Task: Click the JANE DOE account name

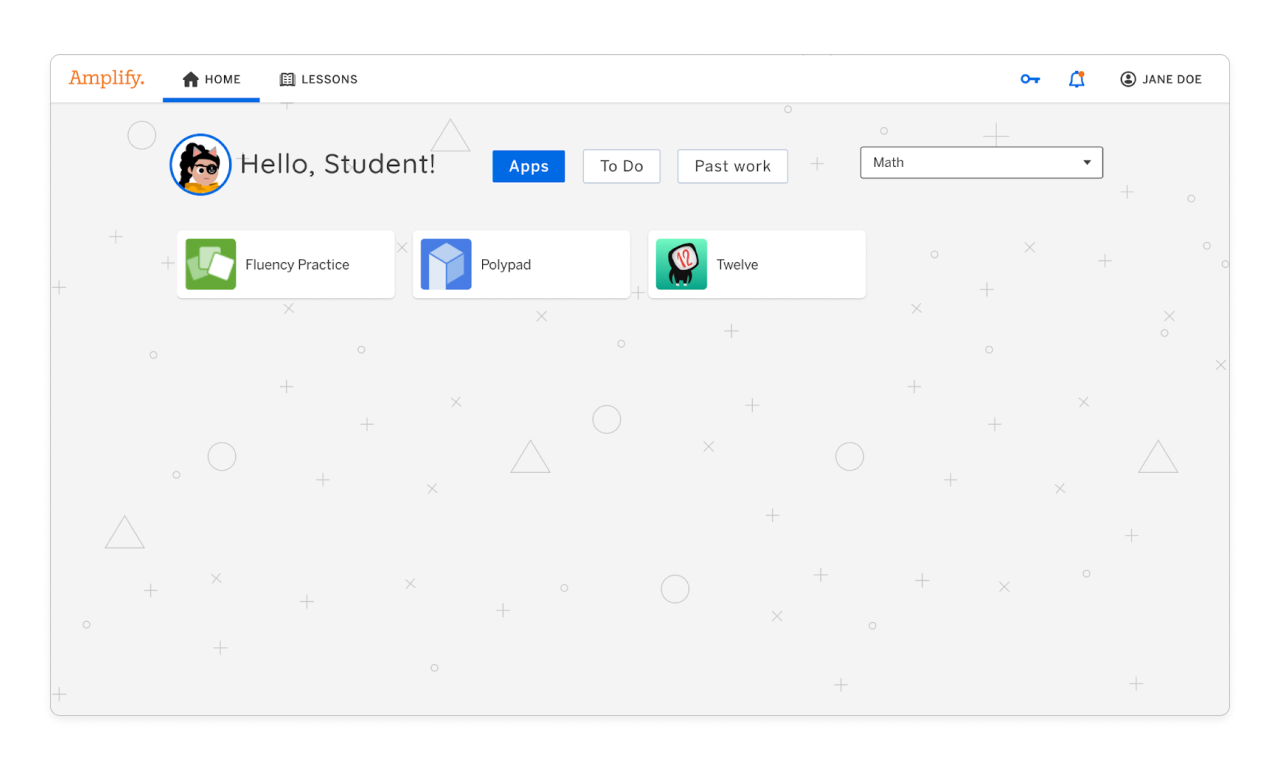Action: click(x=1172, y=79)
